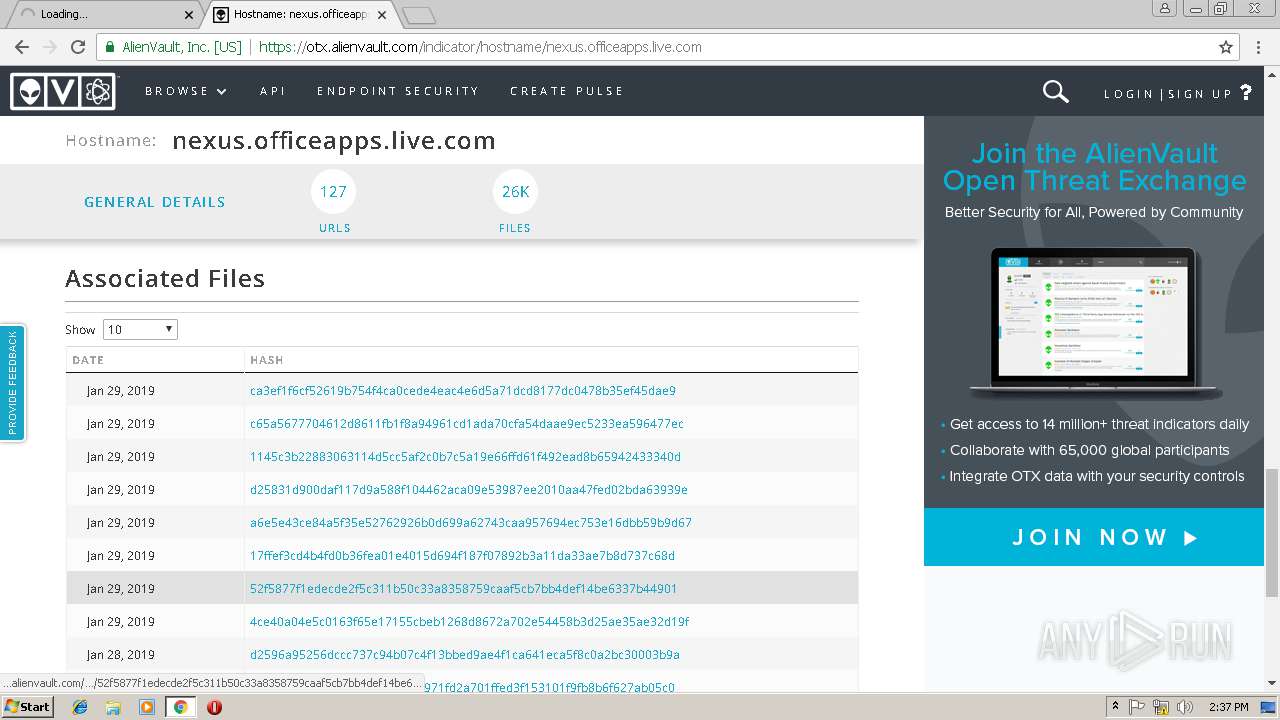Click the help question mark icon

pos(1246,92)
